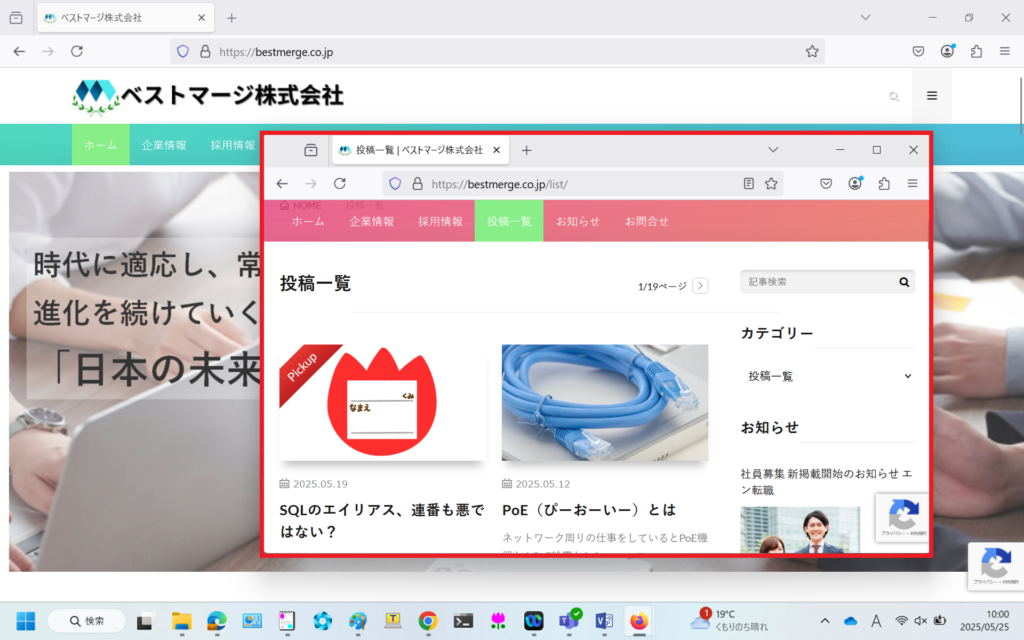The height and width of the screenshot is (640, 1024).
Task: Go back in the front list window
Action: 282,184
